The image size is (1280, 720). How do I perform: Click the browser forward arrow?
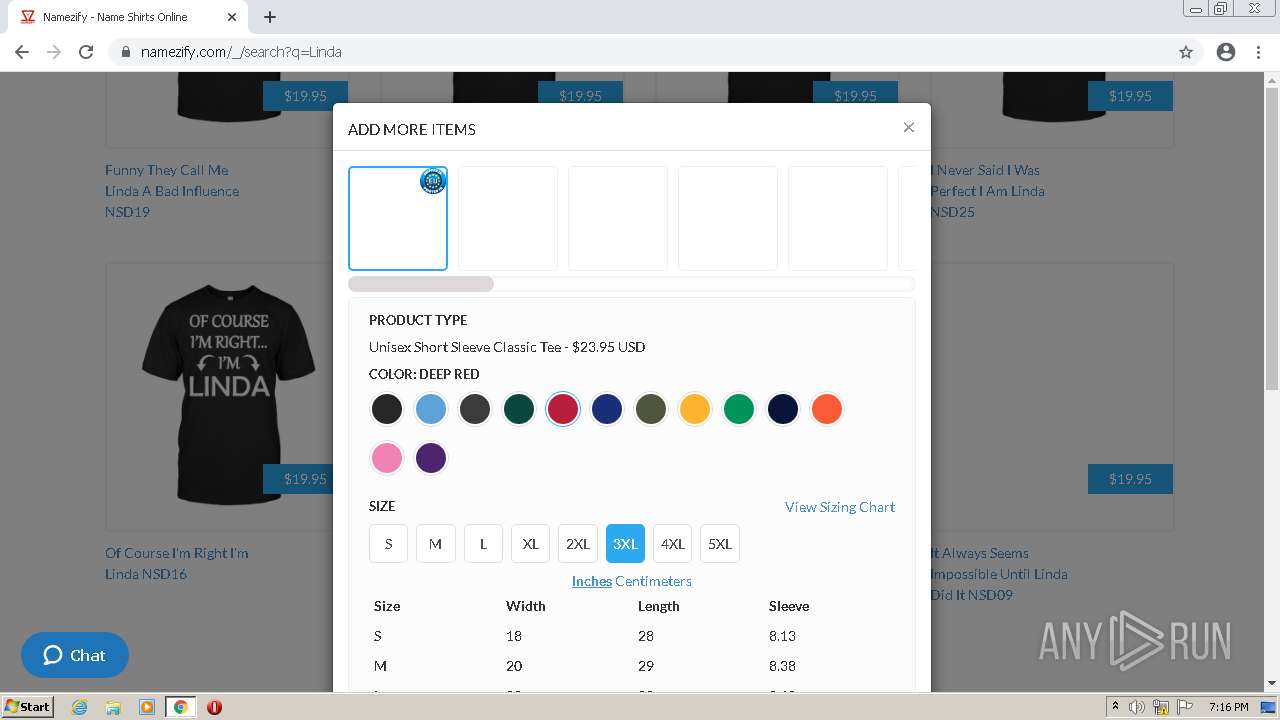pyautogui.click(x=54, y=52)
